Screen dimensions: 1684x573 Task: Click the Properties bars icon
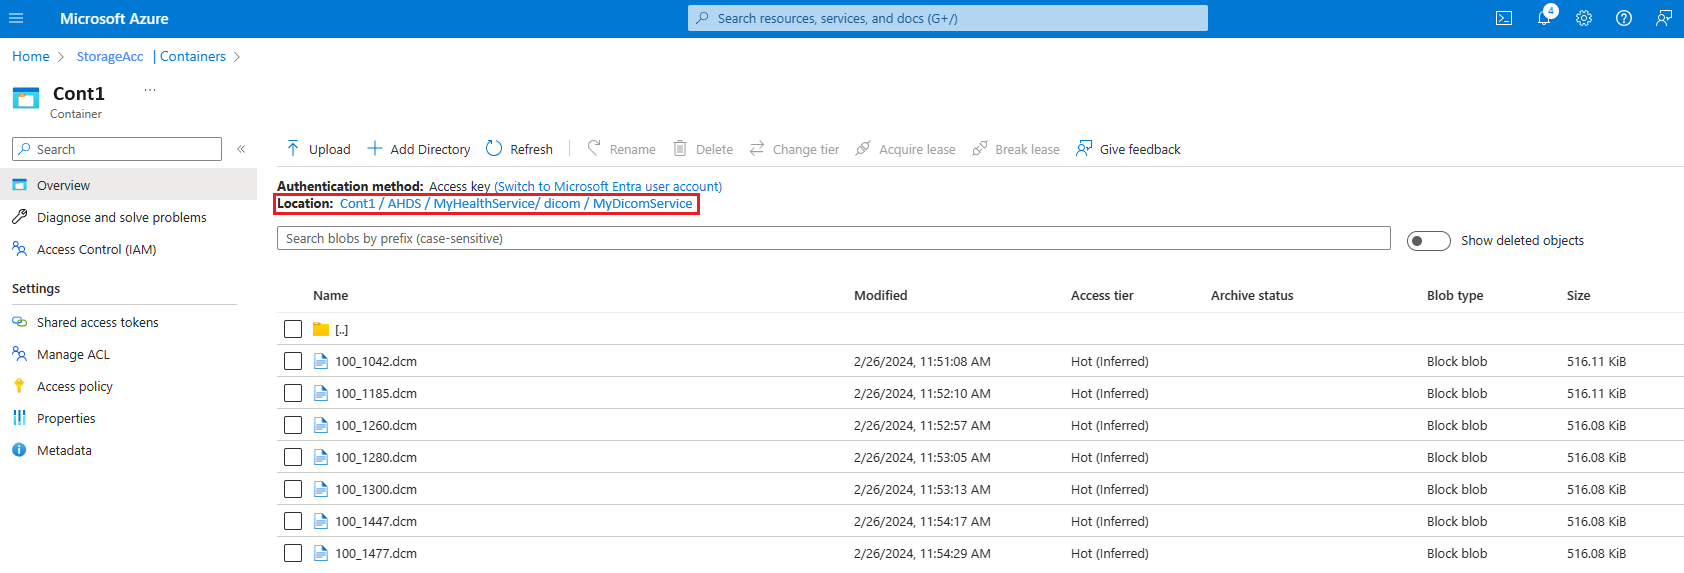point(19,418)
